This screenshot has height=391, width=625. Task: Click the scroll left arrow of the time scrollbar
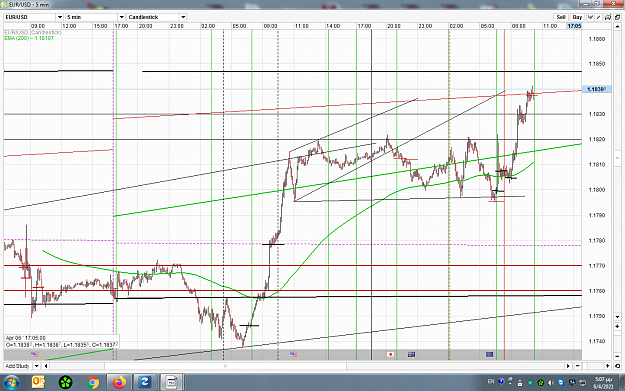[46, 366]
